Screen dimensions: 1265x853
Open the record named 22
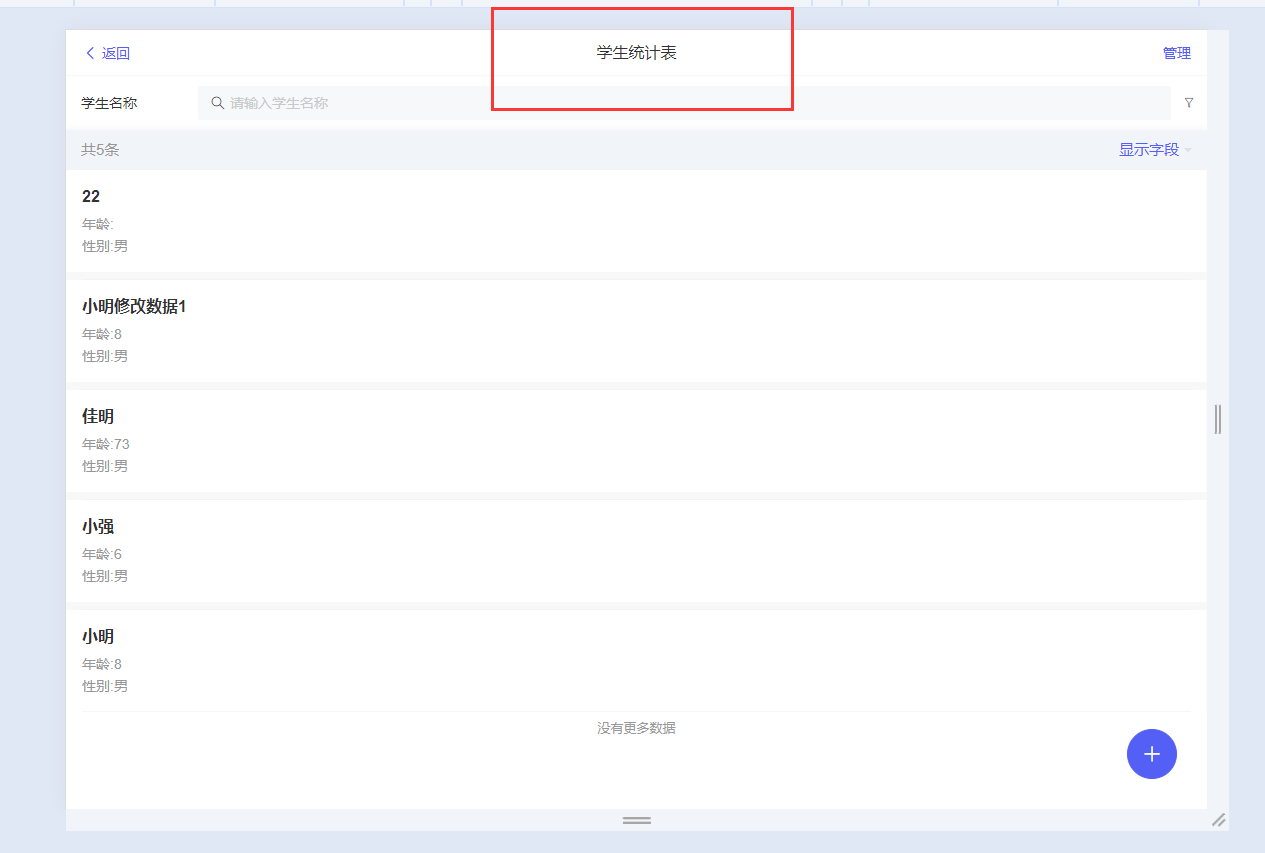coord(91,196)
